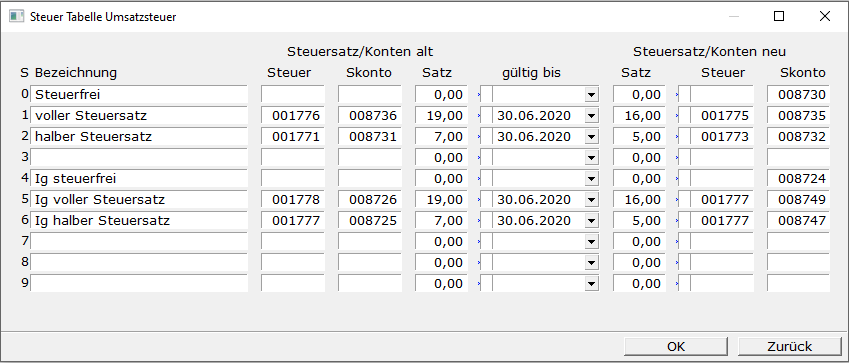849x363 pixels.
Task: Expand the gültig bis dropdown for halber Steuersatz
Action: (x=591, y=137)
